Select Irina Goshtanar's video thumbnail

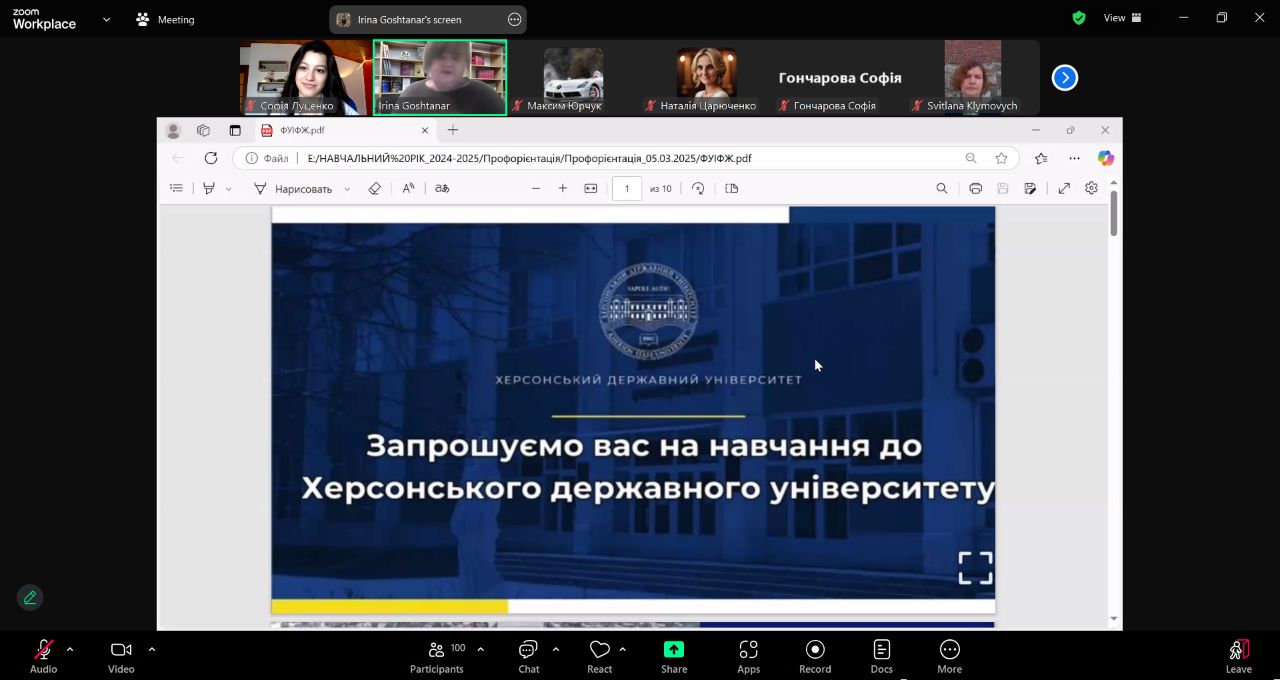[x=440, y=77]
